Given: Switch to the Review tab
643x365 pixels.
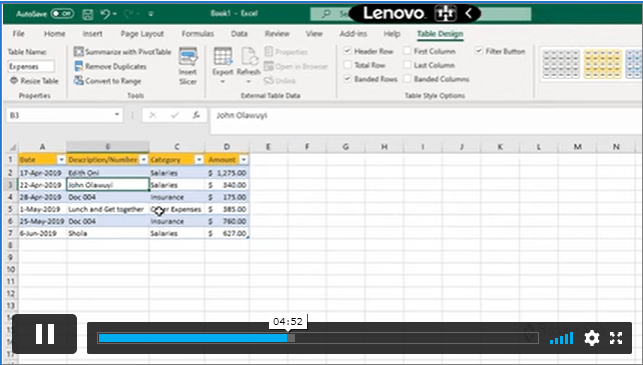Looking at the screenshot, I should pos(277,34).
